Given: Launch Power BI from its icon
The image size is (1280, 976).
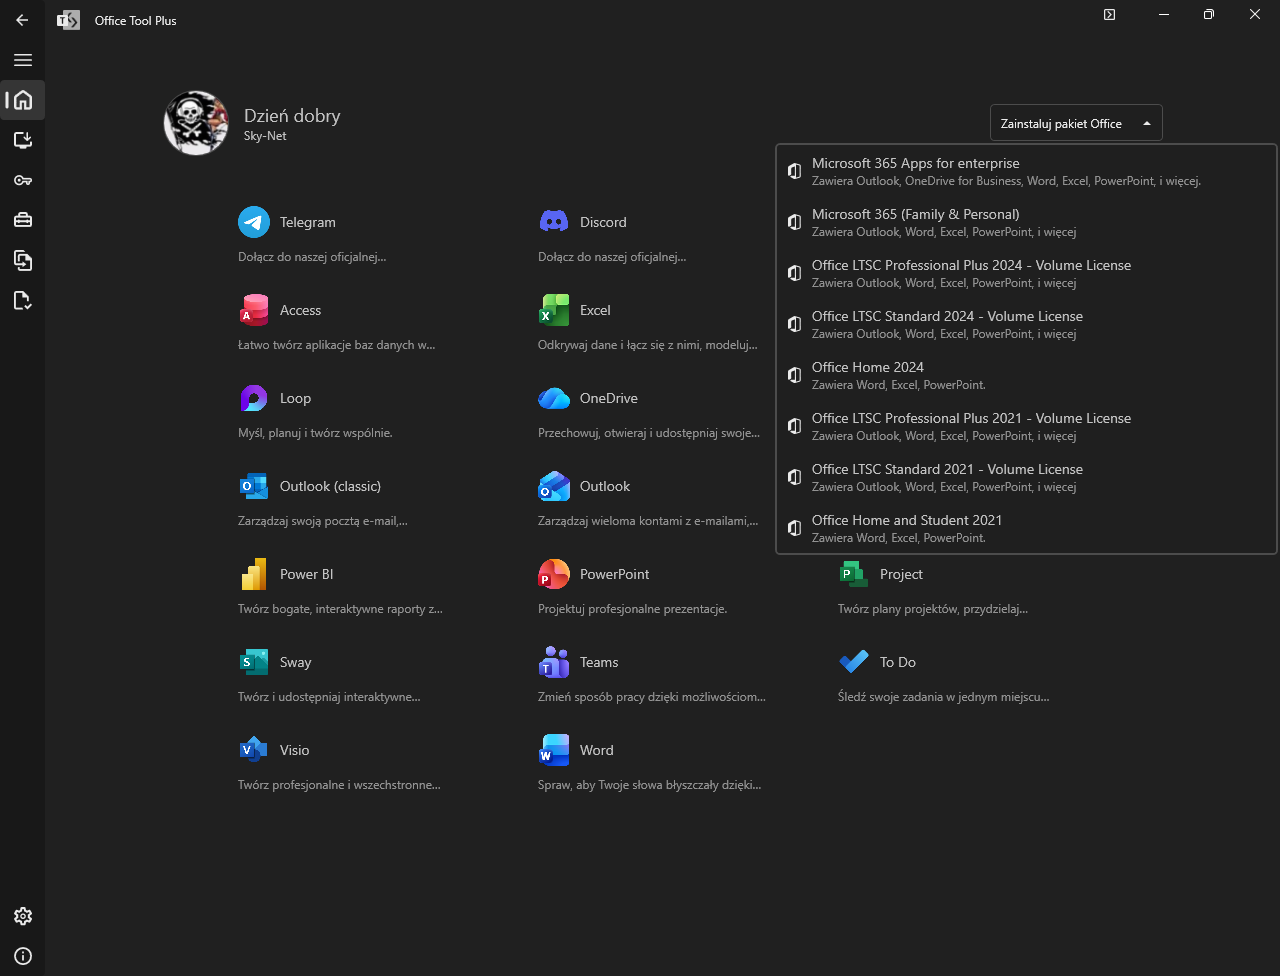Looking at the screenshot, I should [x=254, y=574].
